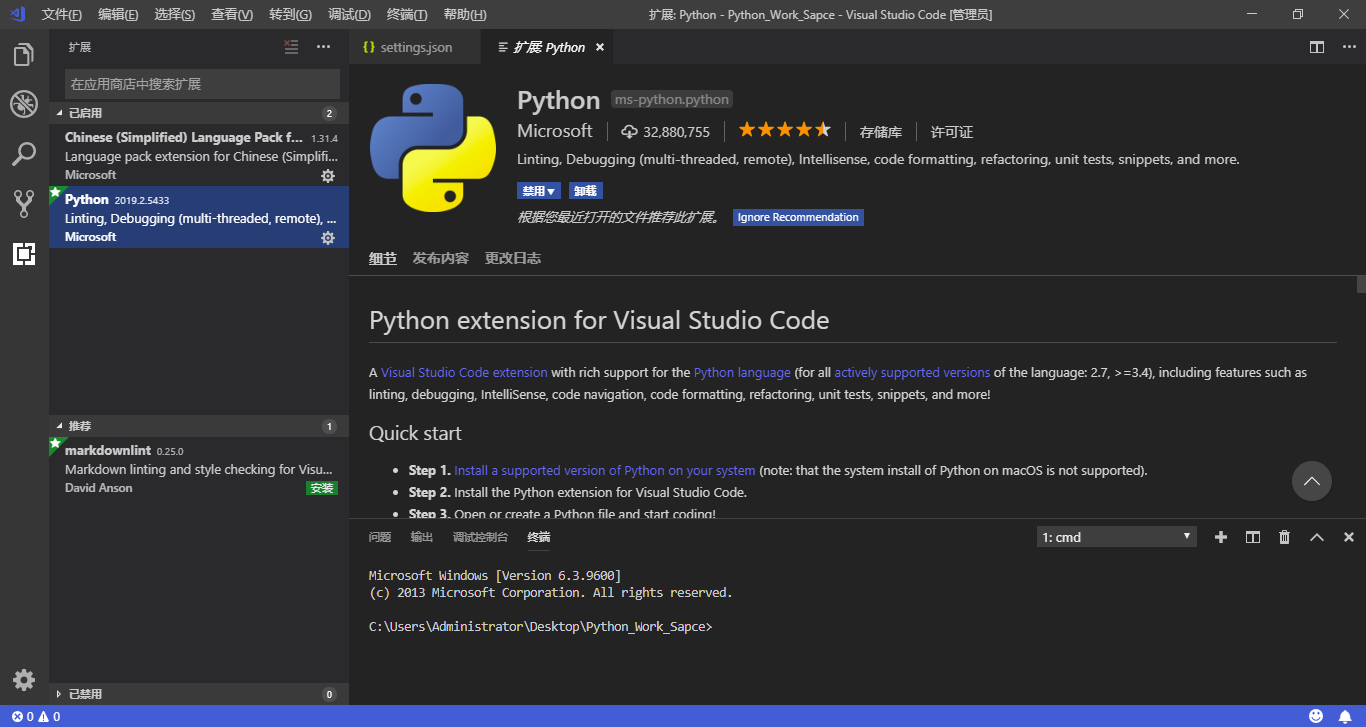The image size is (1366, 727).
Task: Open the 调试(D) menu
Action: [x=349, y=14]
